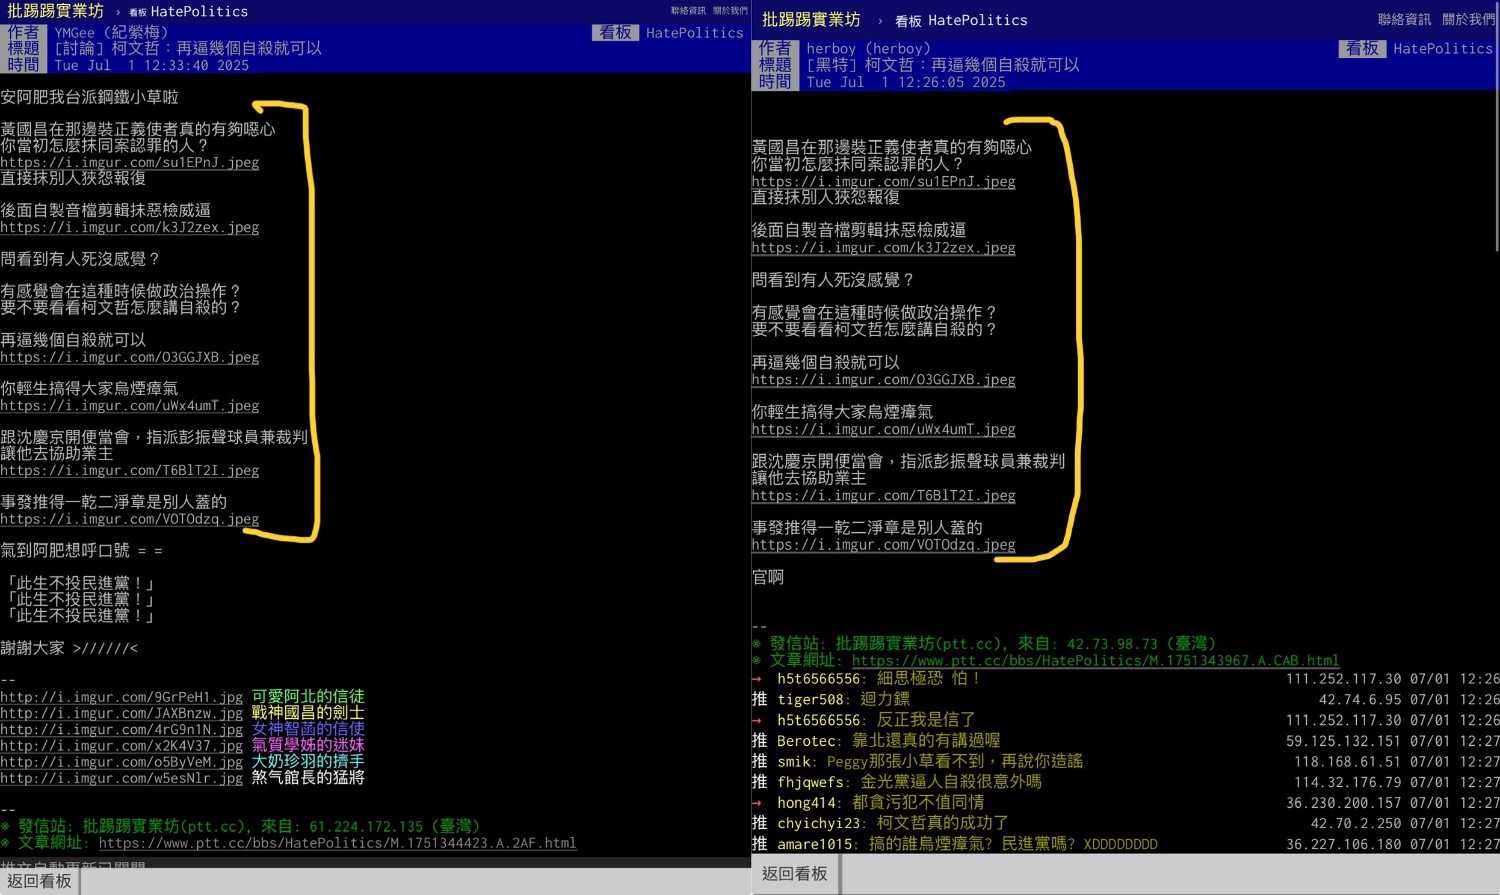Image resolution: width=1500 pixels, height=895 pixels.
Task: Click signature text 氣質學姊的迷妹
Action: pyautogui.click(x=308, y=746)
